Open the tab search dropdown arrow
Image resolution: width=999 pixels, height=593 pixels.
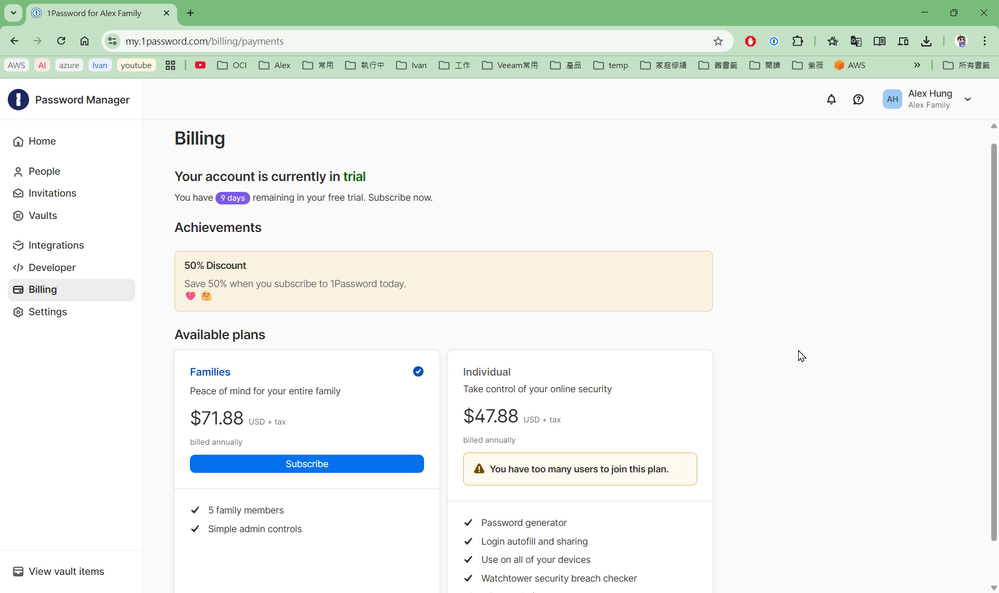point(14,13)
